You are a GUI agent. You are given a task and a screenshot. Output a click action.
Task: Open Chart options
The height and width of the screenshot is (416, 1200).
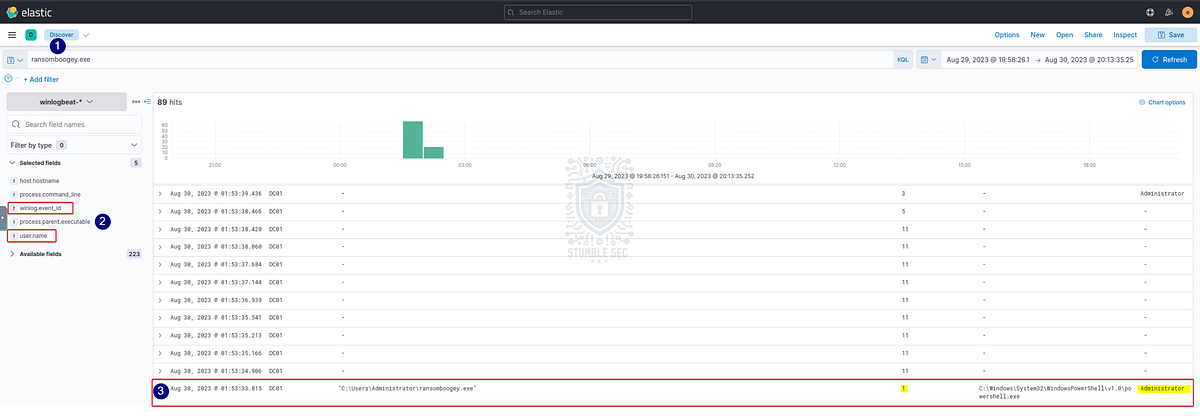point(1162,102)
